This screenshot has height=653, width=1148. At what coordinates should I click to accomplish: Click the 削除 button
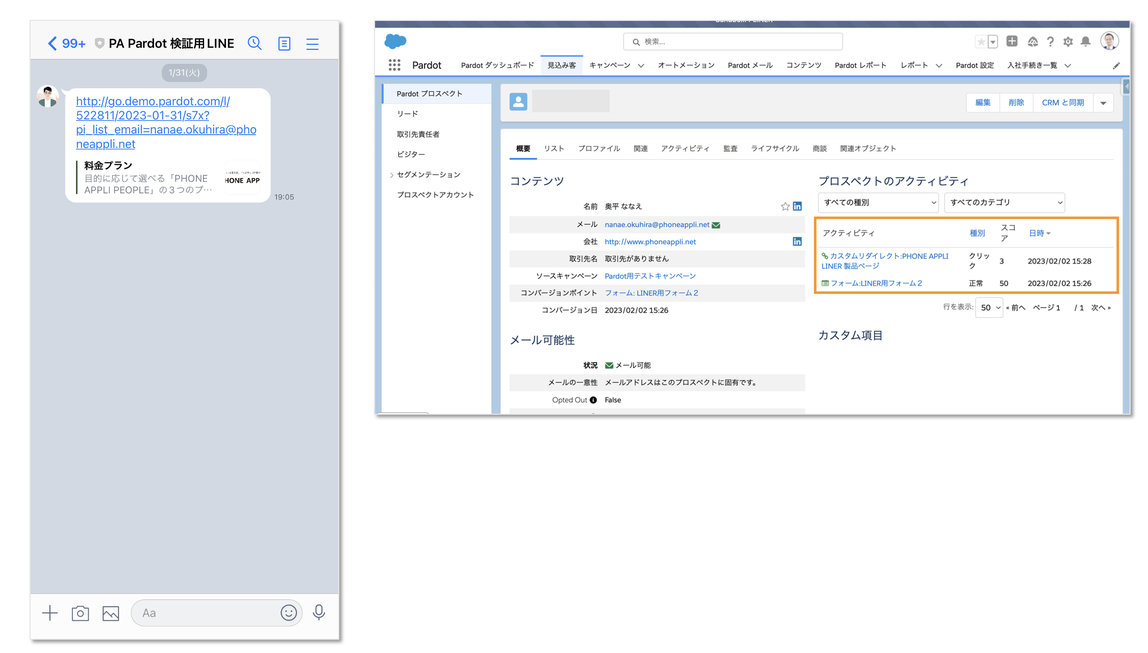click(1016, 102)
